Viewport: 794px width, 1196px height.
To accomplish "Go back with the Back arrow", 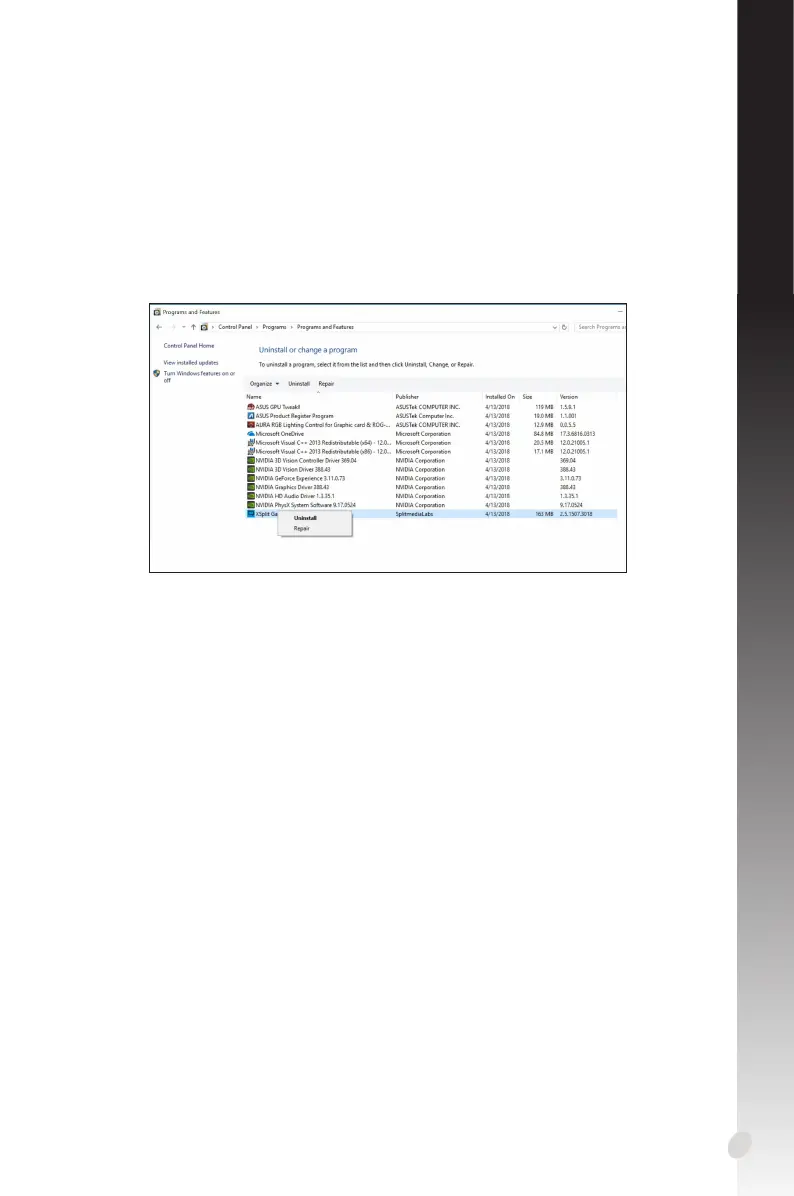I will point(159,327).
